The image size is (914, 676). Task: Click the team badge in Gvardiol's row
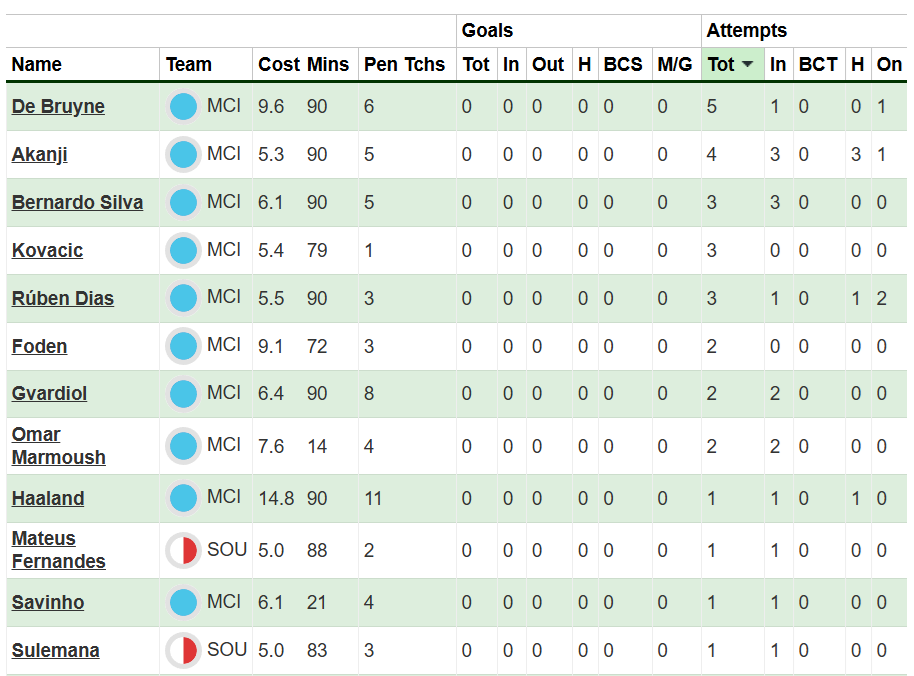pyautogui.click(x=183, y=393)
